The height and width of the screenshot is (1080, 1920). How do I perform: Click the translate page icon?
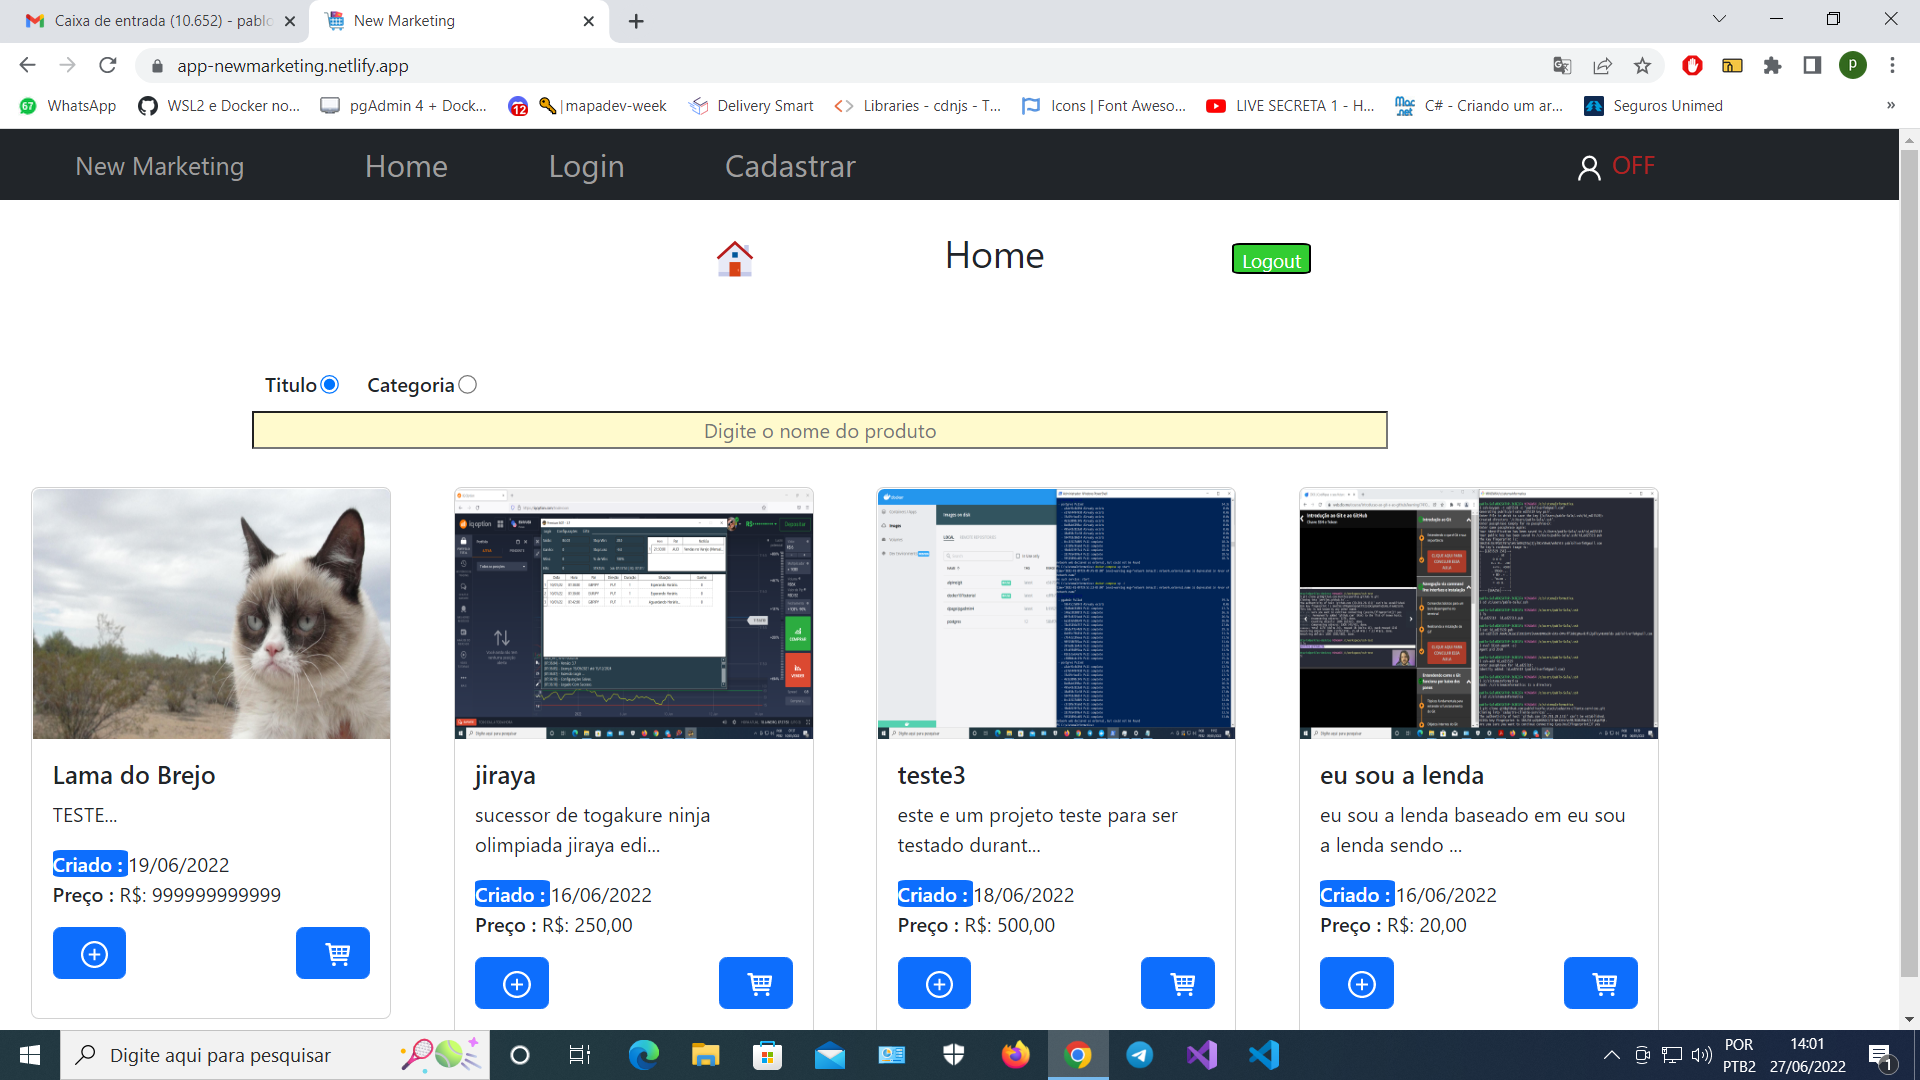[x=1562, y=66]
